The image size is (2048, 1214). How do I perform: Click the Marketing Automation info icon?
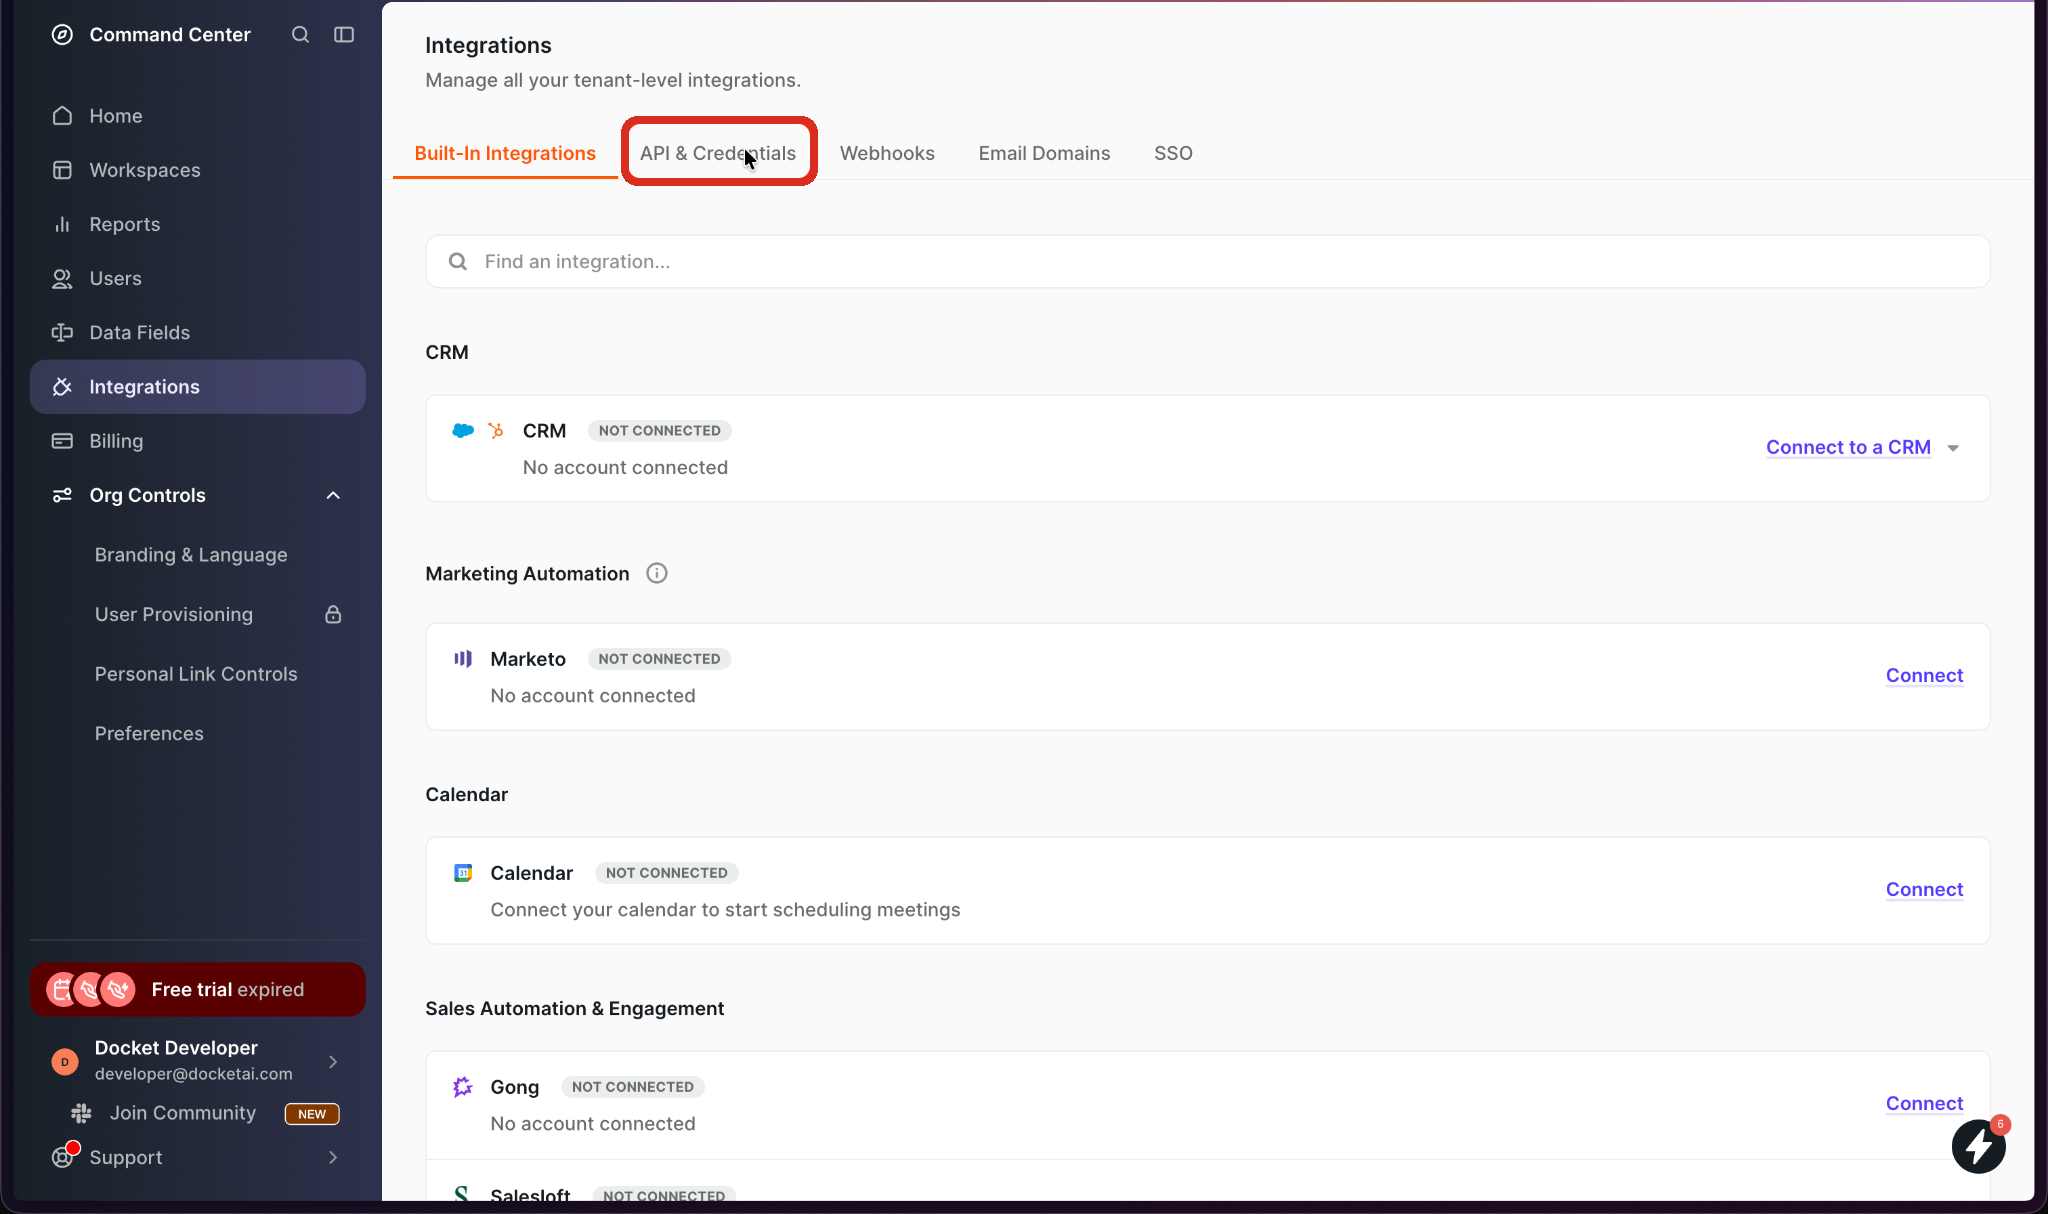tap(656, 573)
